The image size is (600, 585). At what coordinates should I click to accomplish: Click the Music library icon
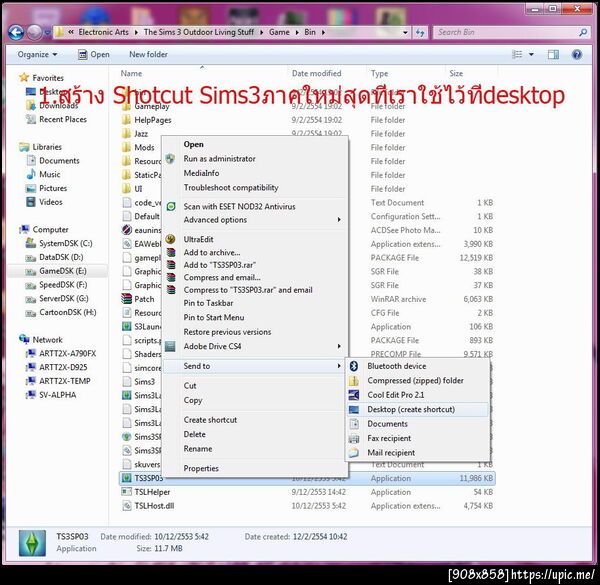point(31,174)
